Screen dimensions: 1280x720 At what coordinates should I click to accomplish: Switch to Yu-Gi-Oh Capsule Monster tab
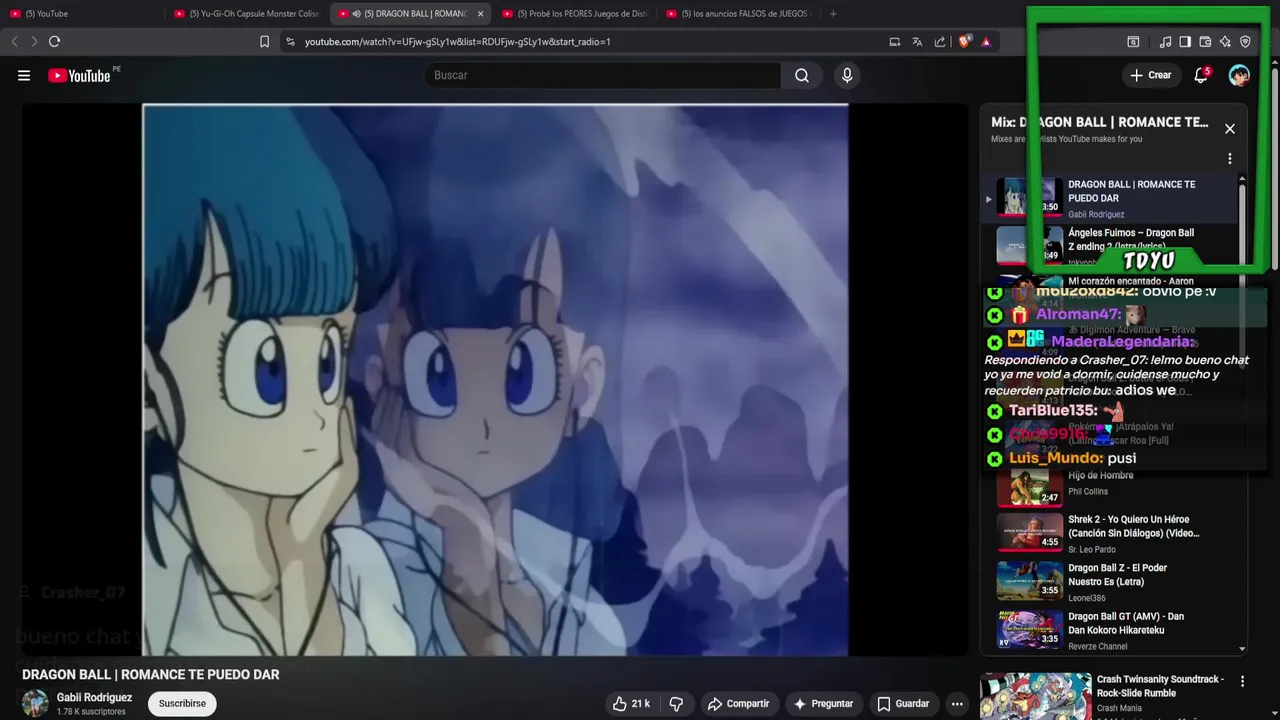pyautogui.click(x=246, y=14)
